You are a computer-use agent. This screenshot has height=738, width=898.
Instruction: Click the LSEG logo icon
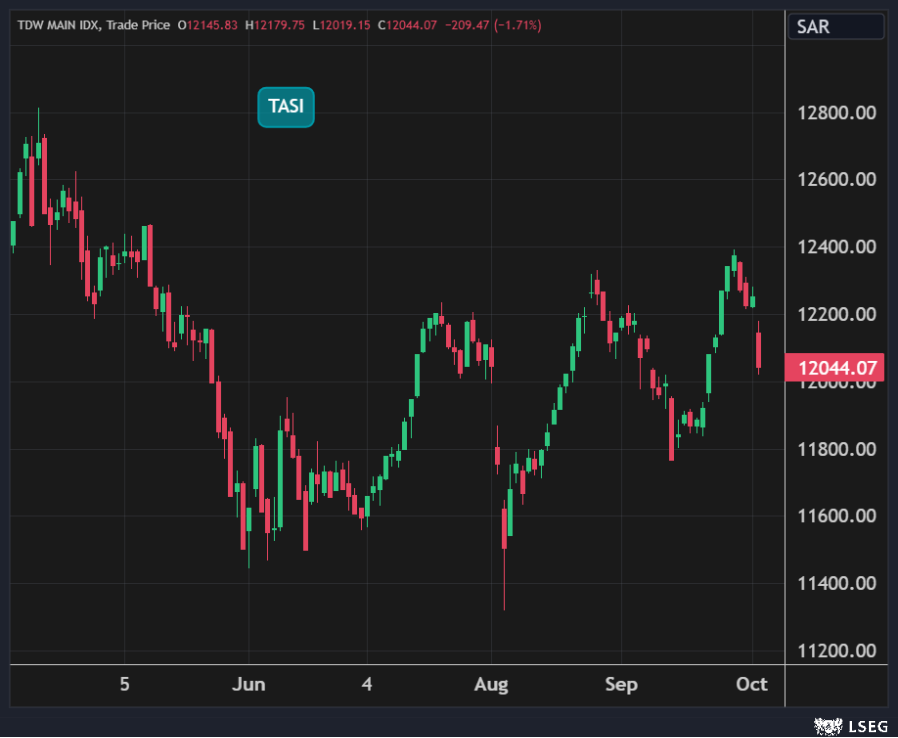(825, 724)
